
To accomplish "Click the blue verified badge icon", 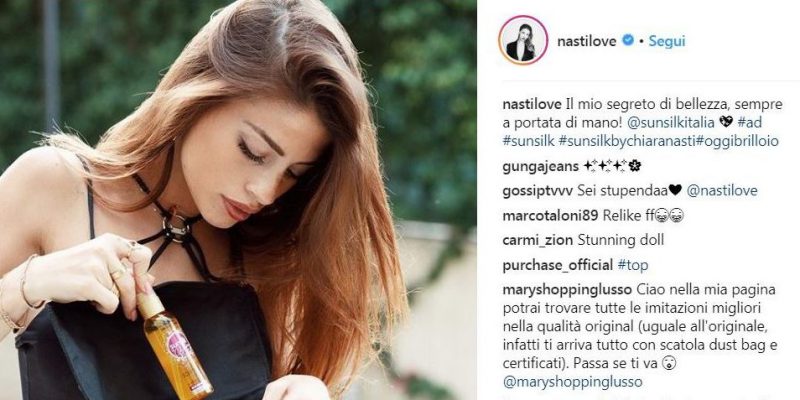I will tap(628, 40).
